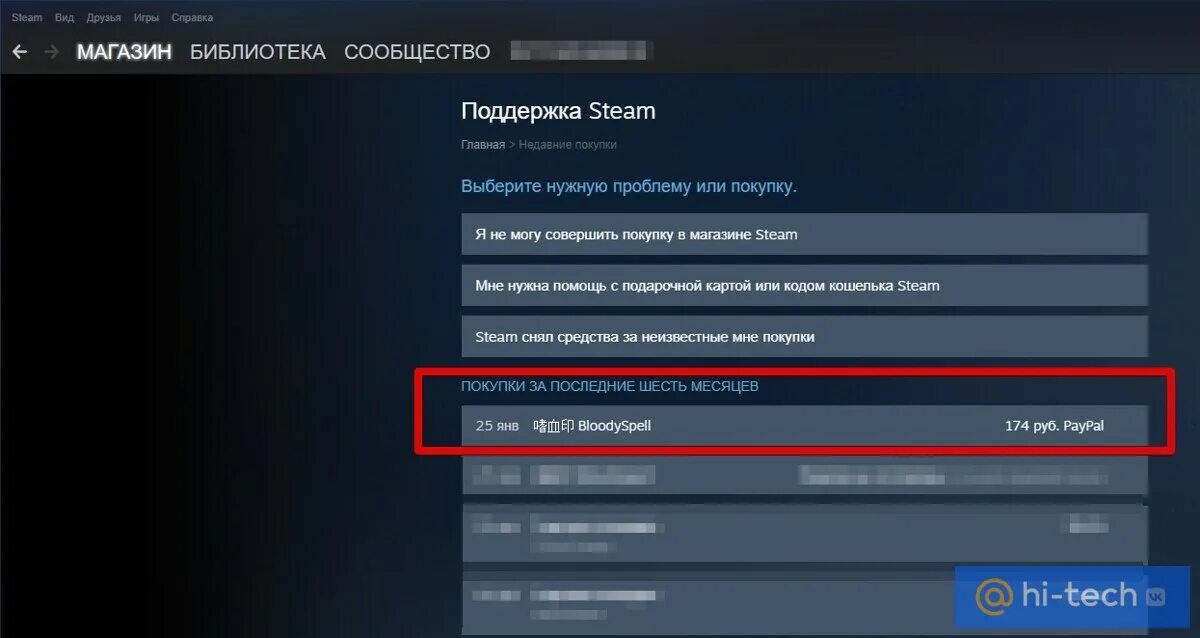This screenshot has width=1200, height=638.
Task: Select 'Я не могу совершить покупку' option
Action: [804, 235]
